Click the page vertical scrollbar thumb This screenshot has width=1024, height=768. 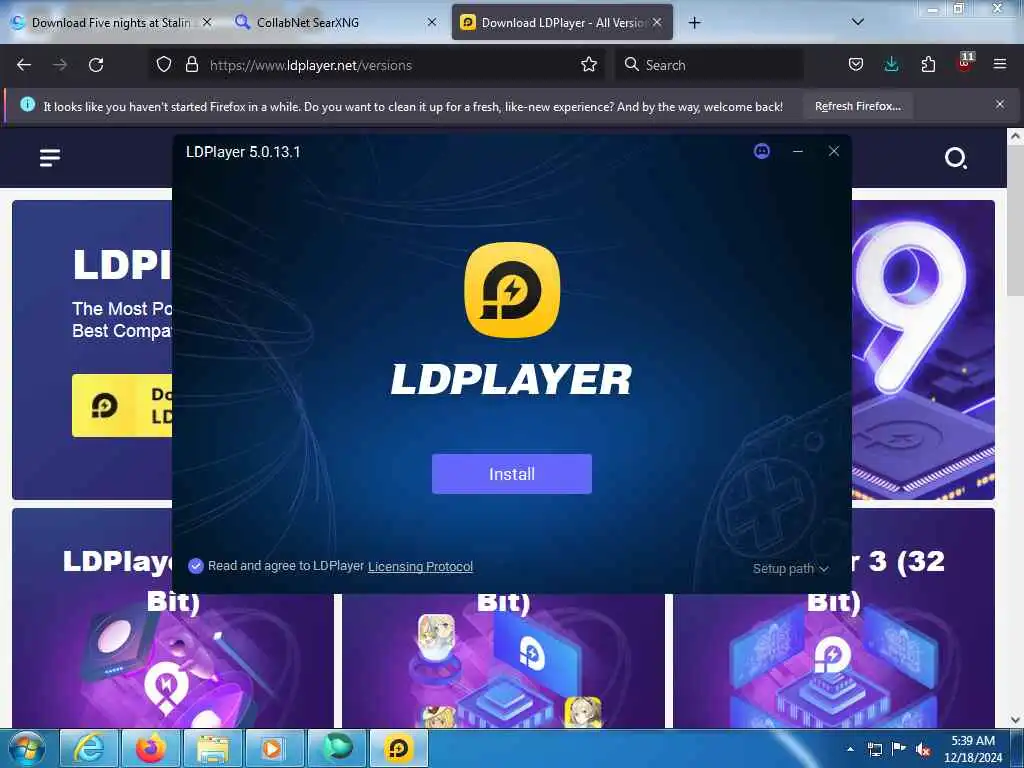pyautogui.click(x=1015, y=222)
